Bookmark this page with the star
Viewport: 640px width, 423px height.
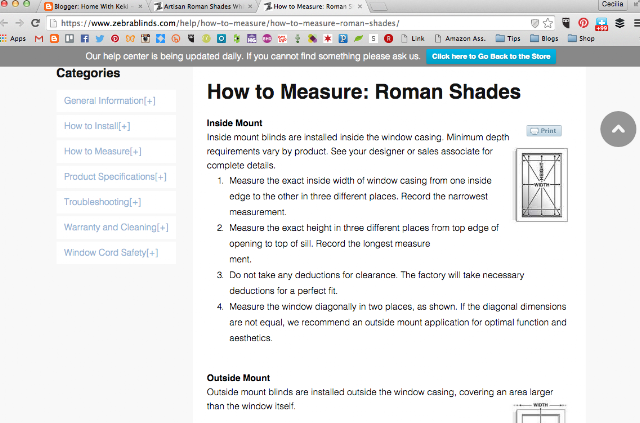pos(548,23)
